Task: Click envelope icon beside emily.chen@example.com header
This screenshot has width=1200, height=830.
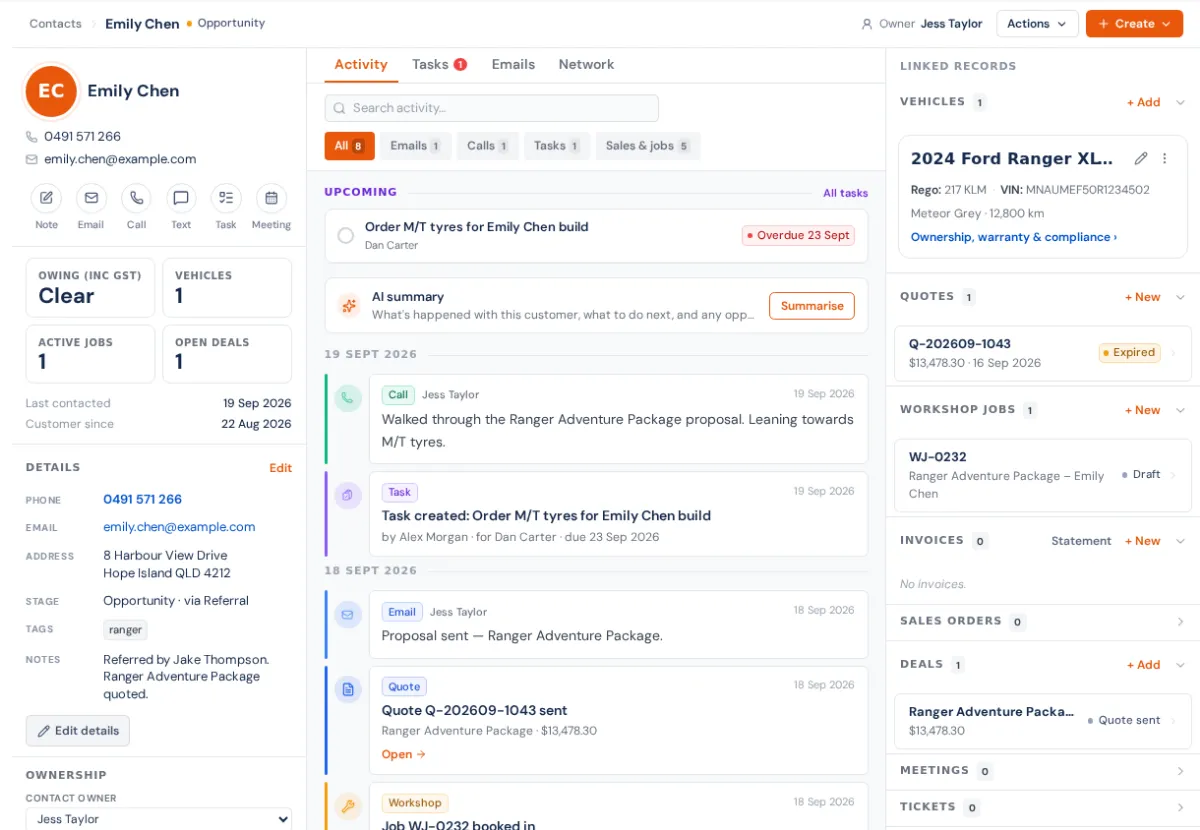Action: (x=32, y=159)
